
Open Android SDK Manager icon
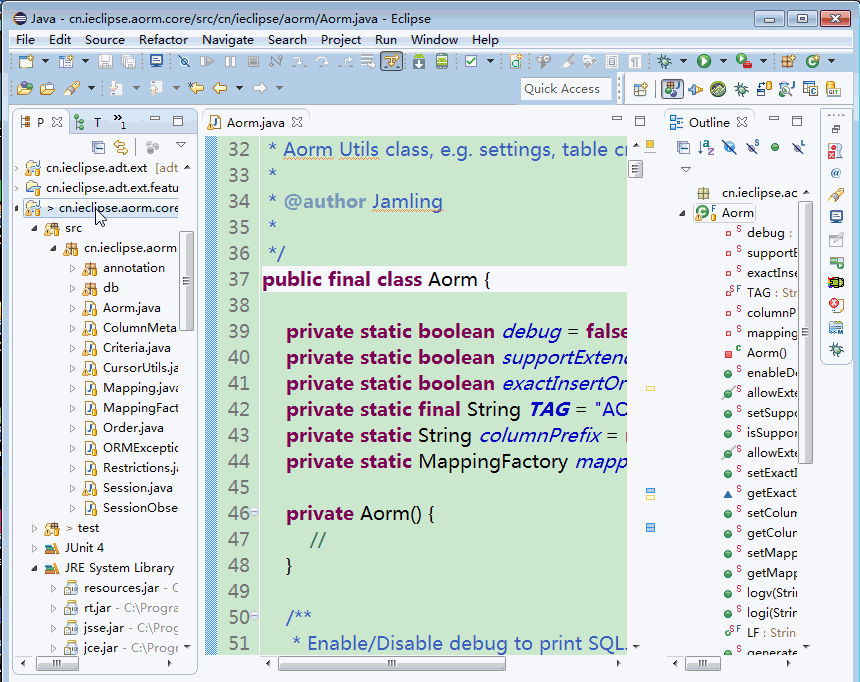click(x=419, y=61)
